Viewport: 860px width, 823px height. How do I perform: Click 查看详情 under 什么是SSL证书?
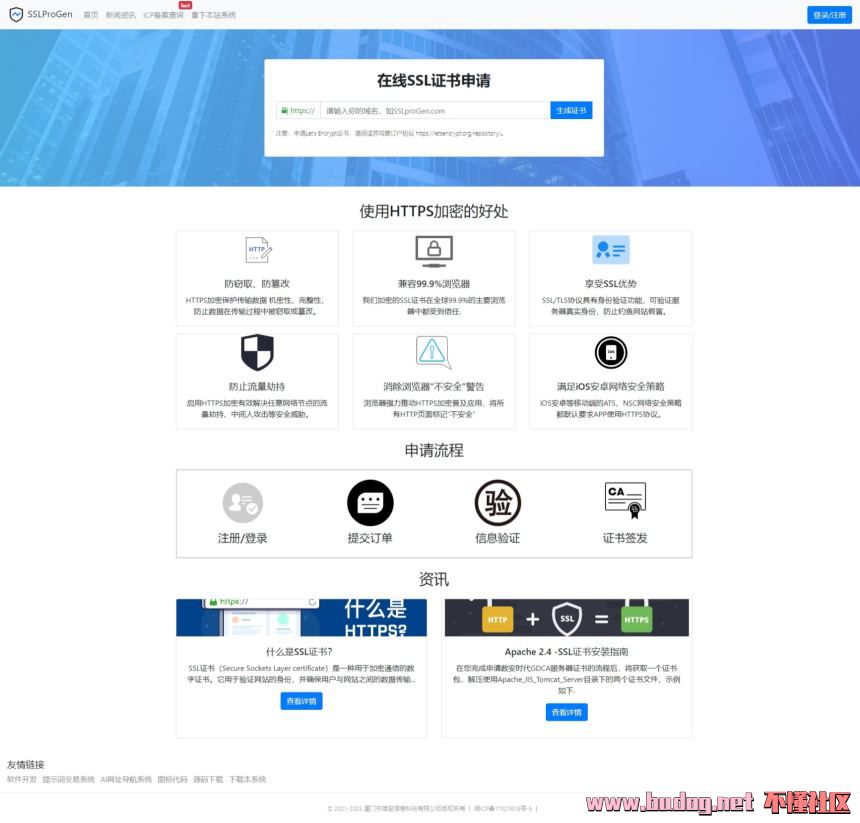point(301,701)
